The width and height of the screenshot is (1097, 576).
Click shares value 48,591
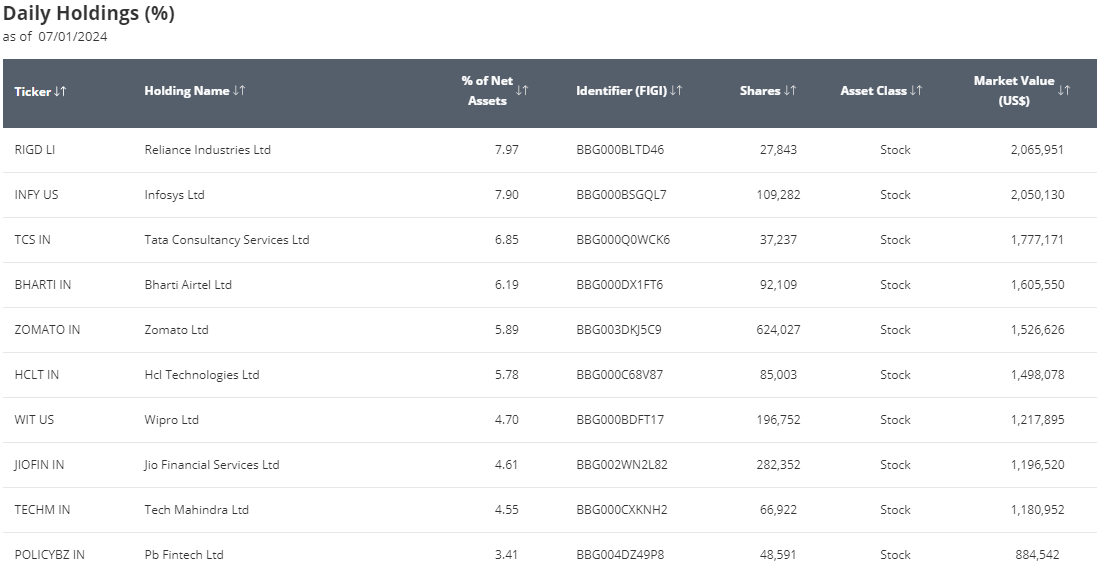coord(778,555)
